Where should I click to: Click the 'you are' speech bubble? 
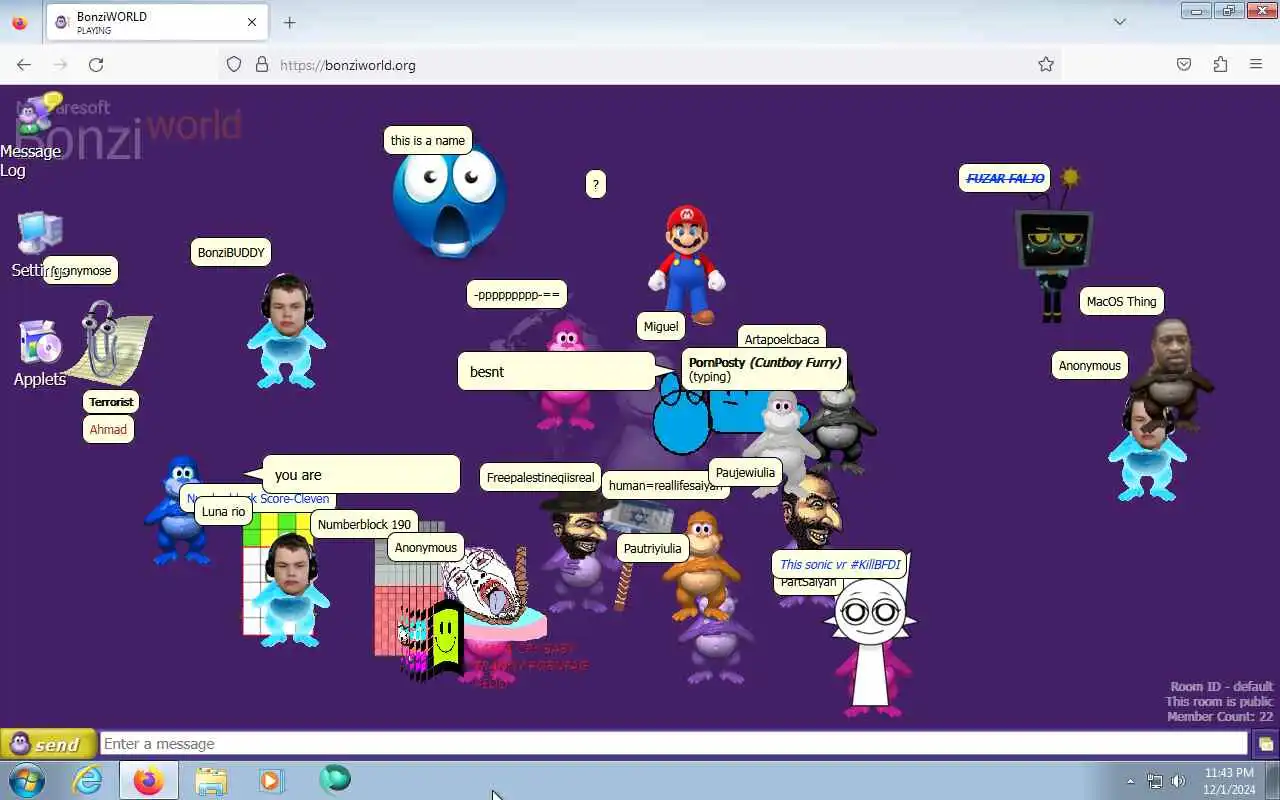tap(360, 475)
